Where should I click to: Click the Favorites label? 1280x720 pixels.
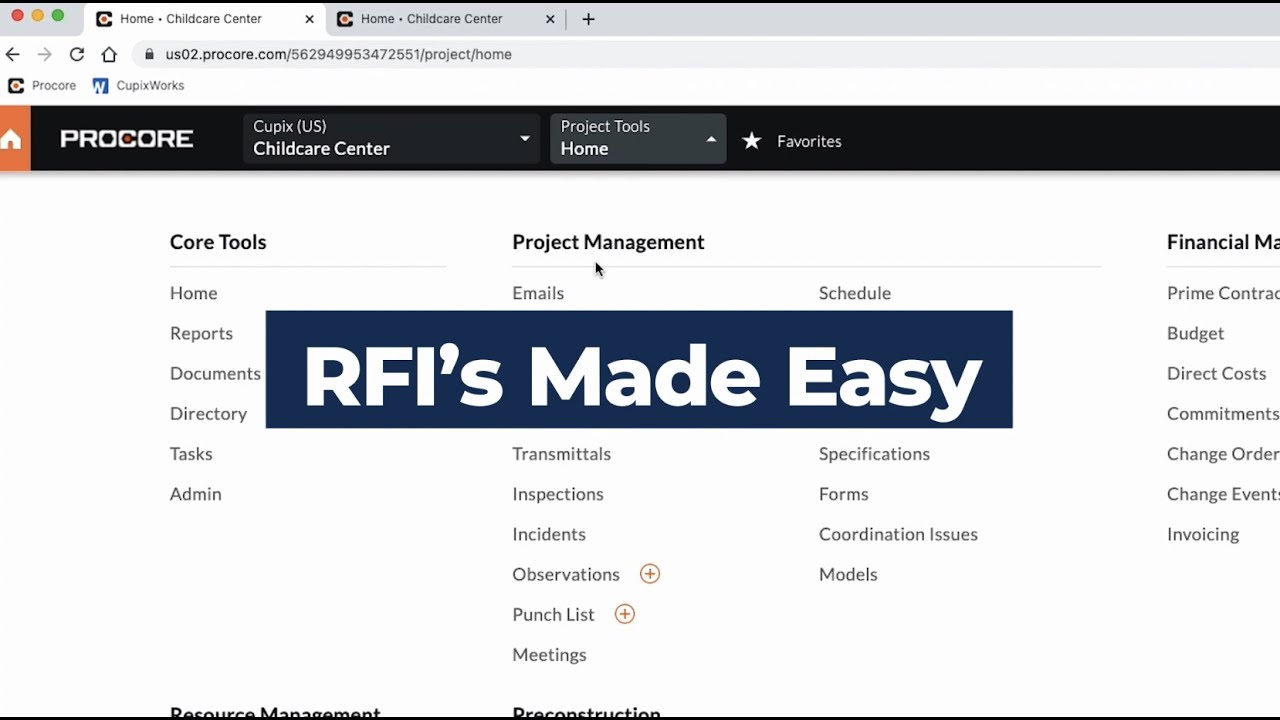[809, 141]
